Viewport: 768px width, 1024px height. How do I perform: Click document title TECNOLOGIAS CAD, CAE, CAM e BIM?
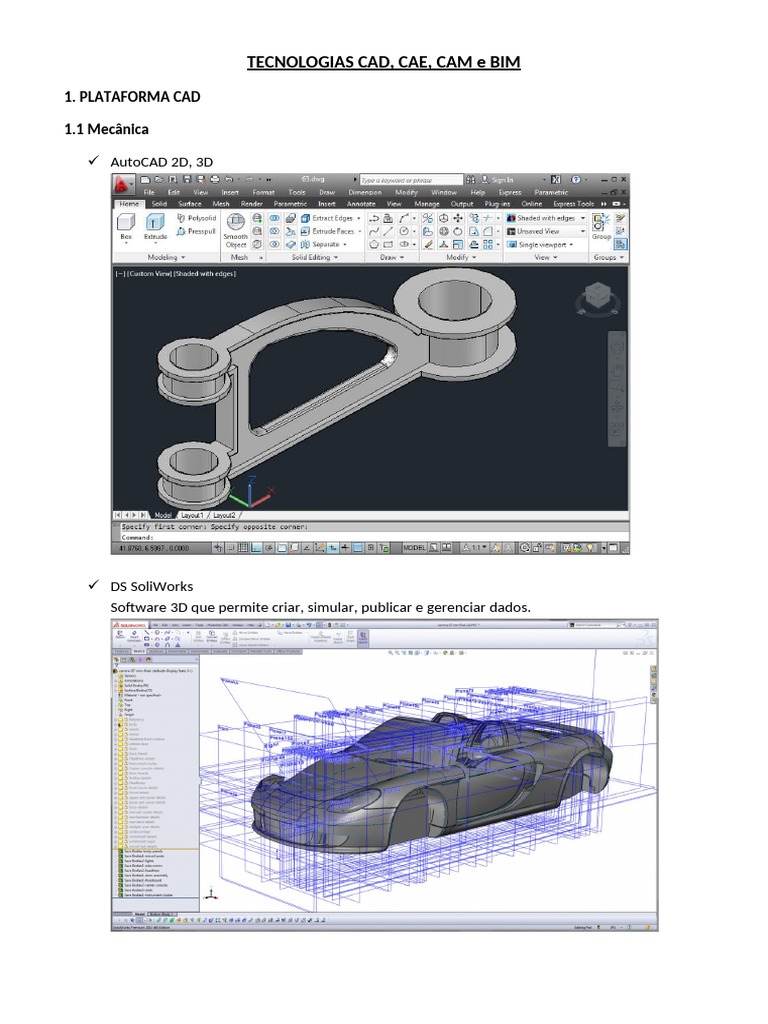point(383,62)
